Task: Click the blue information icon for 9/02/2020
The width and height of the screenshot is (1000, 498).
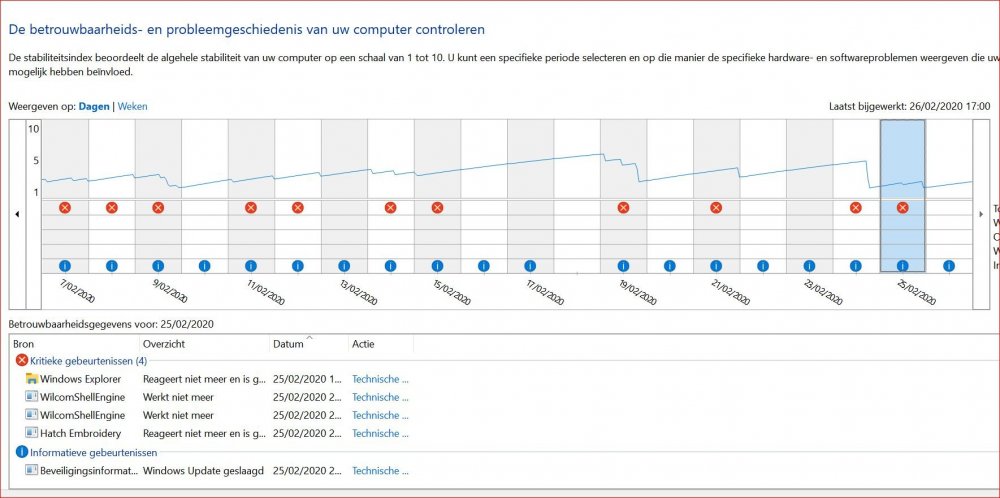Action: pos(158,266)
